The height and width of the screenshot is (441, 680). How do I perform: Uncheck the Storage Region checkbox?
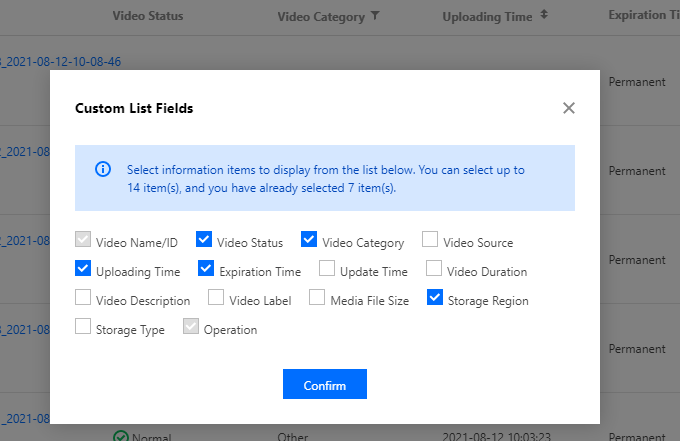click(435, 297)
